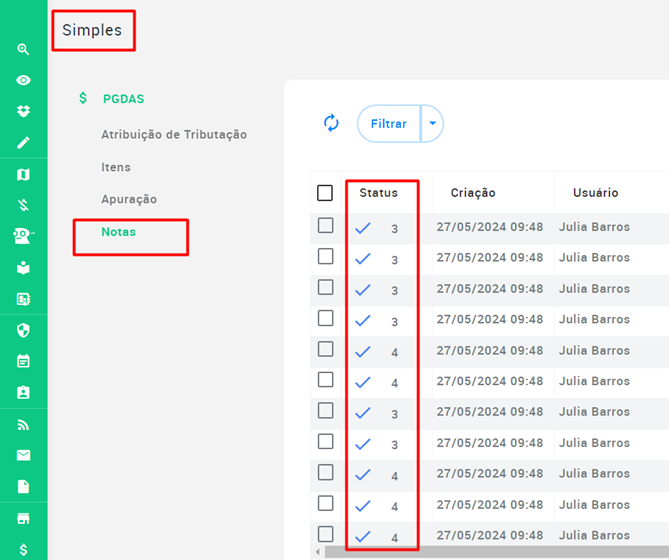669x560 pixels.
Task: Check the last visible row's checkbox
Action: pyautogui.click(x=326, y=534)
